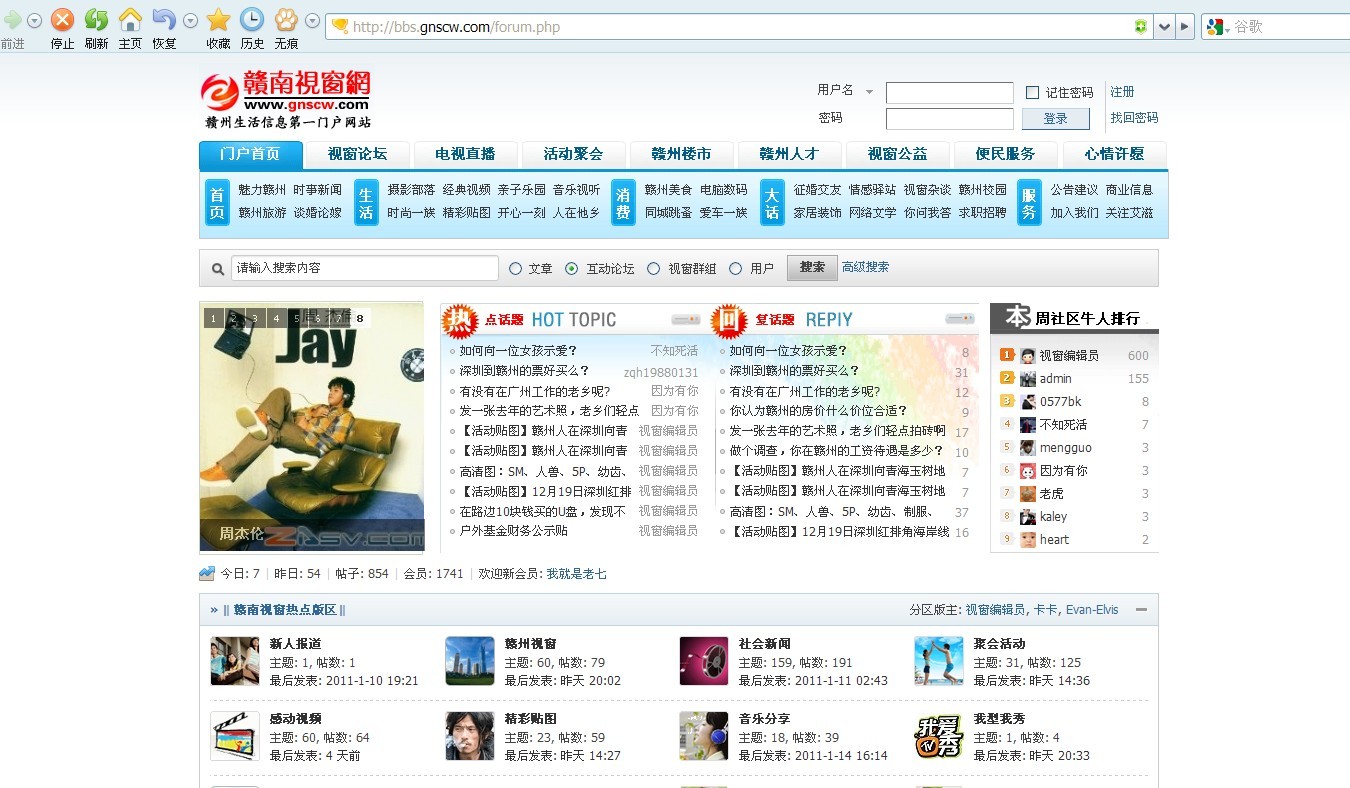
Task: Click the 密码 password input field
Action: pyautogui.click(x=950, y=119)
